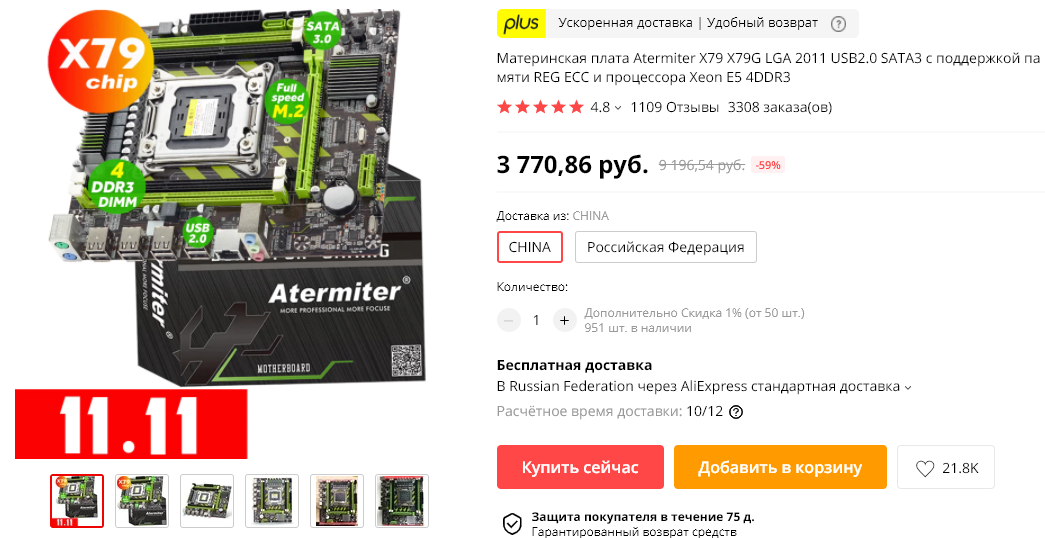Viewport: 1045px width, 538px height.
Task: Click the quantity field showing 1
Action: pyautogui.click(x=536, y=321)
